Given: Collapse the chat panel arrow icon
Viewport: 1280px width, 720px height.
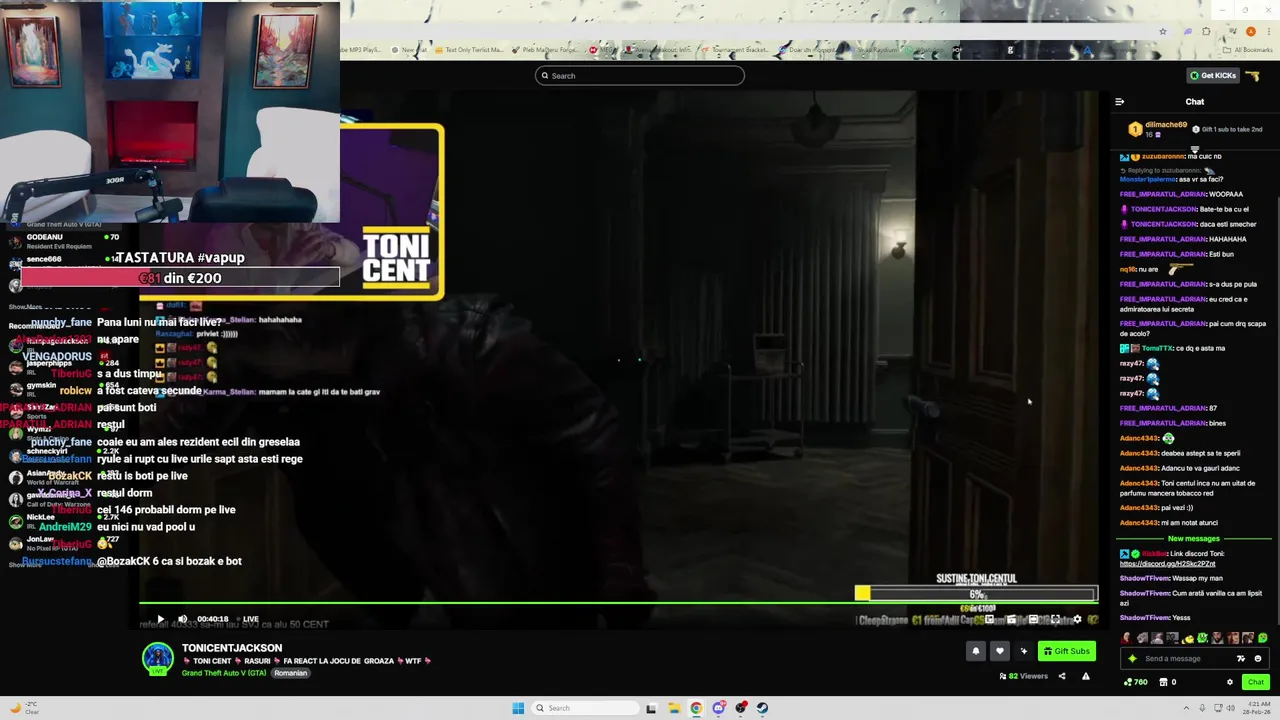Looking at the screenshot, I should pos(1119,102).
